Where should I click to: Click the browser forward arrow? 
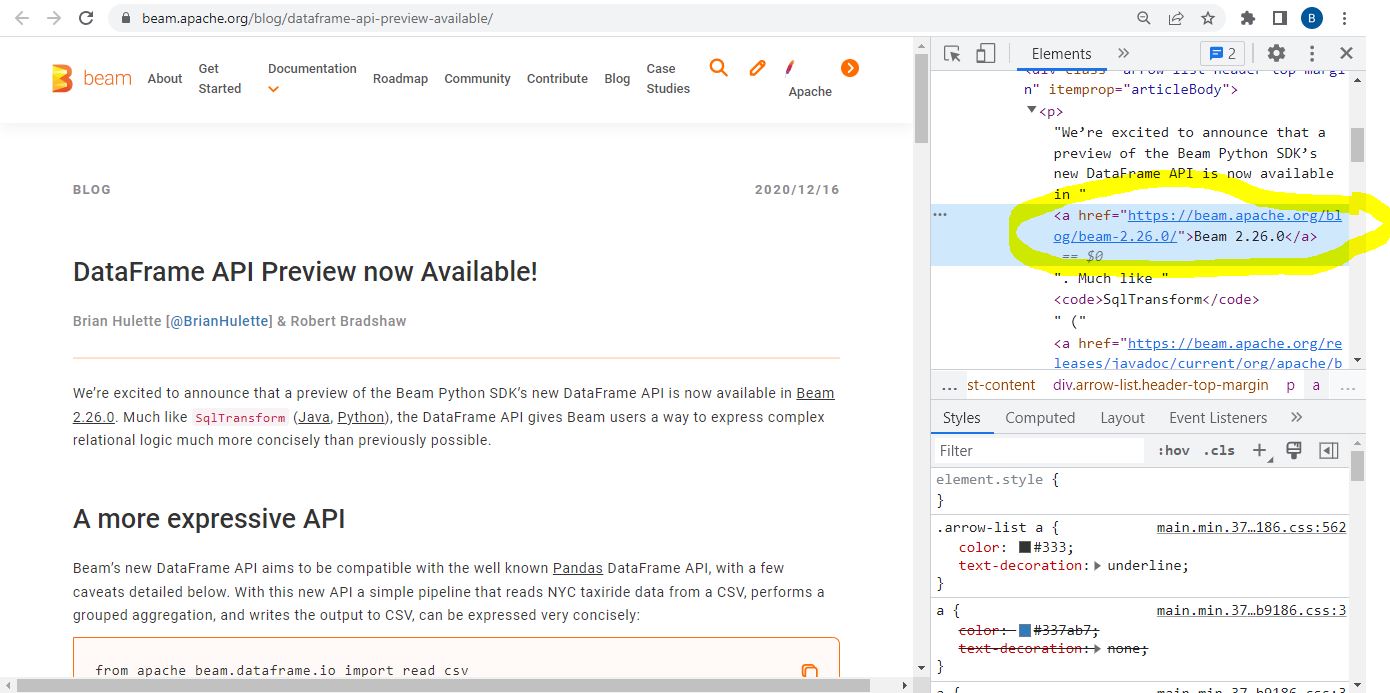tap(54, 18)
